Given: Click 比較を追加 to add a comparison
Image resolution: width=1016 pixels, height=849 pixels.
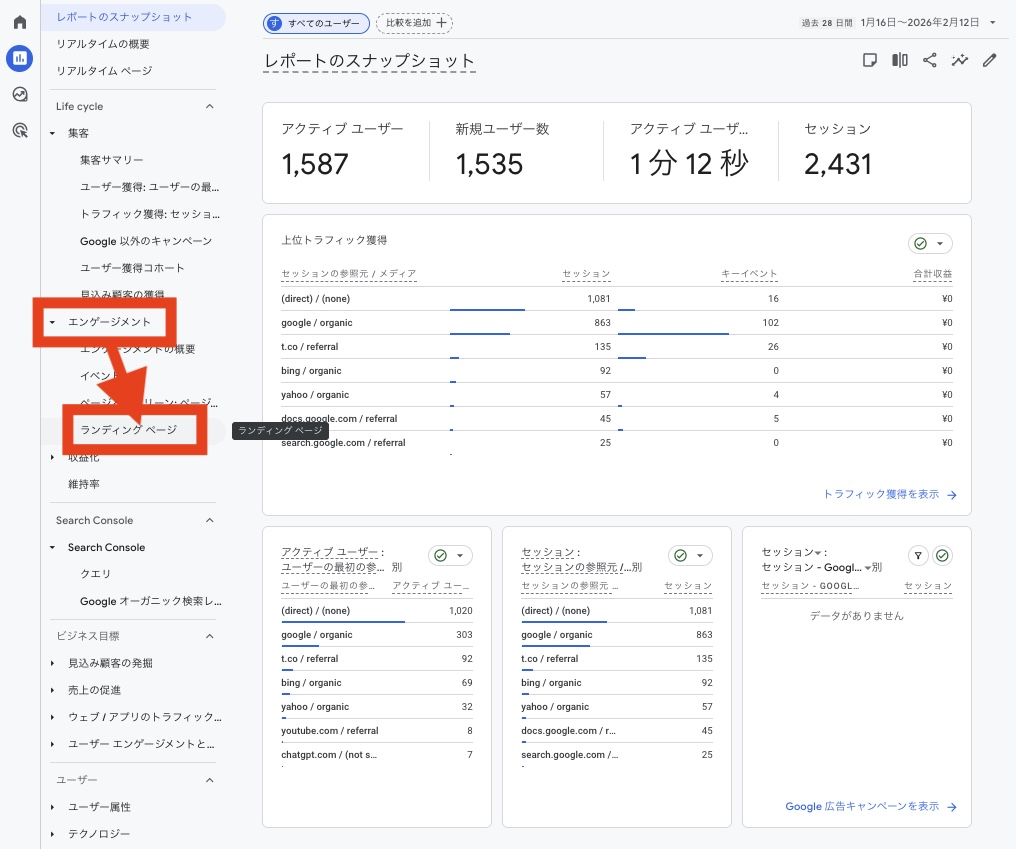Looking at the screenshot, I should [413, 21].
